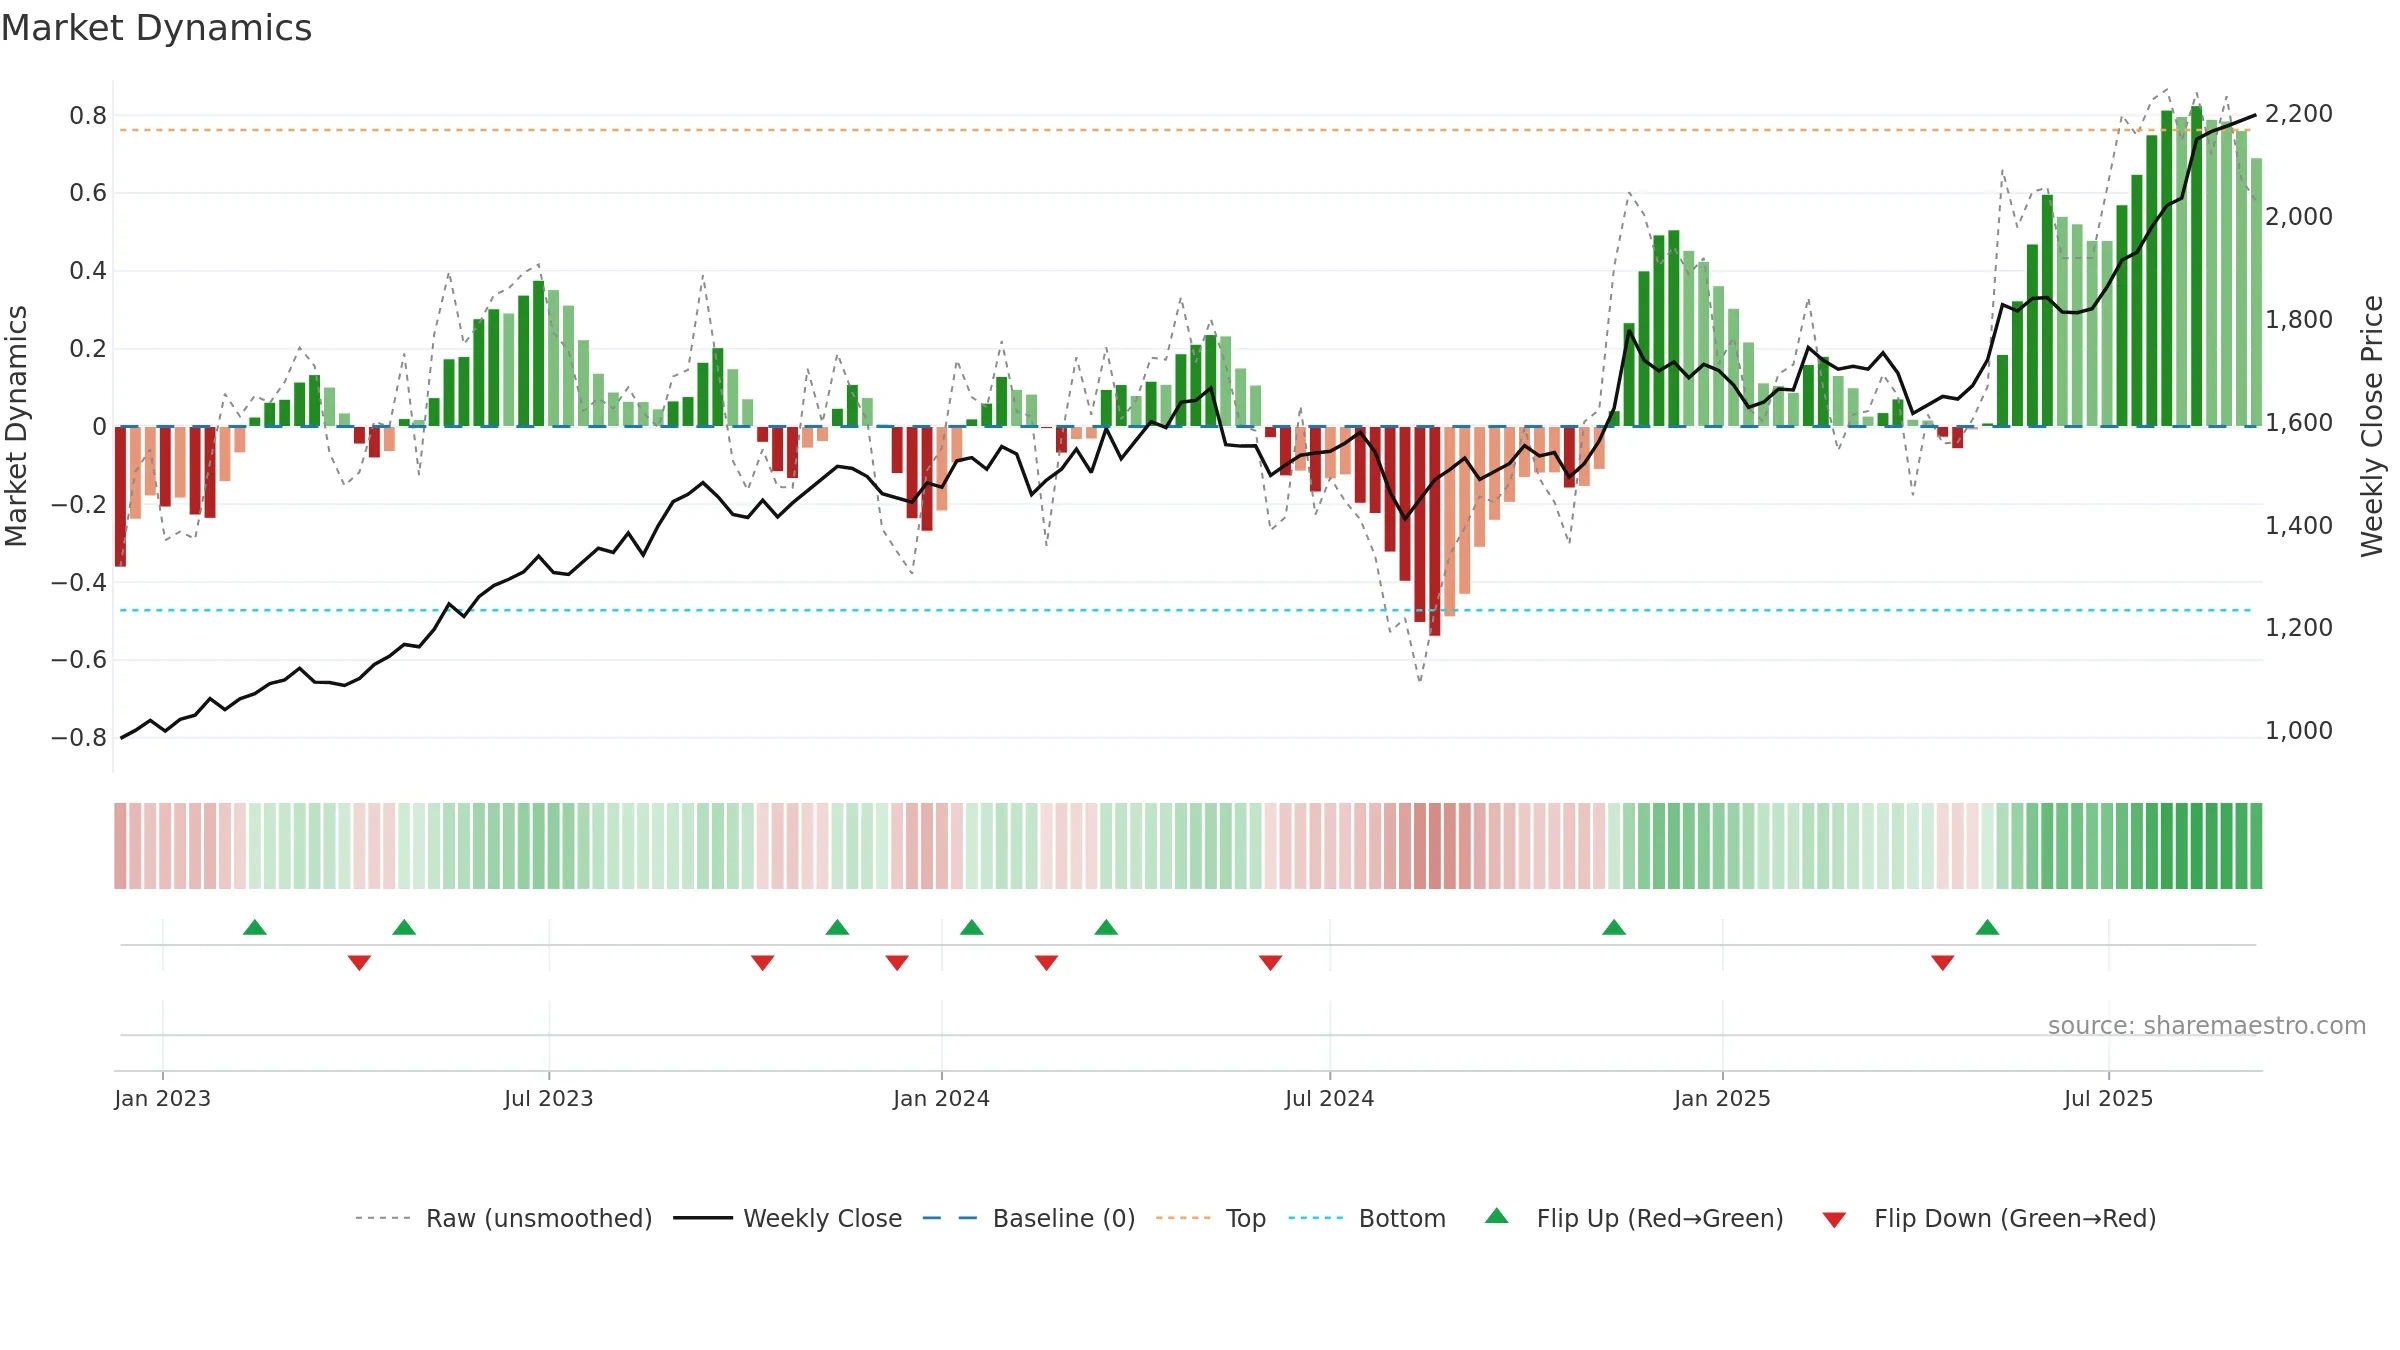The width and height of the screenshot is (2400, 1350).
Task: Click the Jan 2024 x-axis label
Action: tap(942, 1098)
